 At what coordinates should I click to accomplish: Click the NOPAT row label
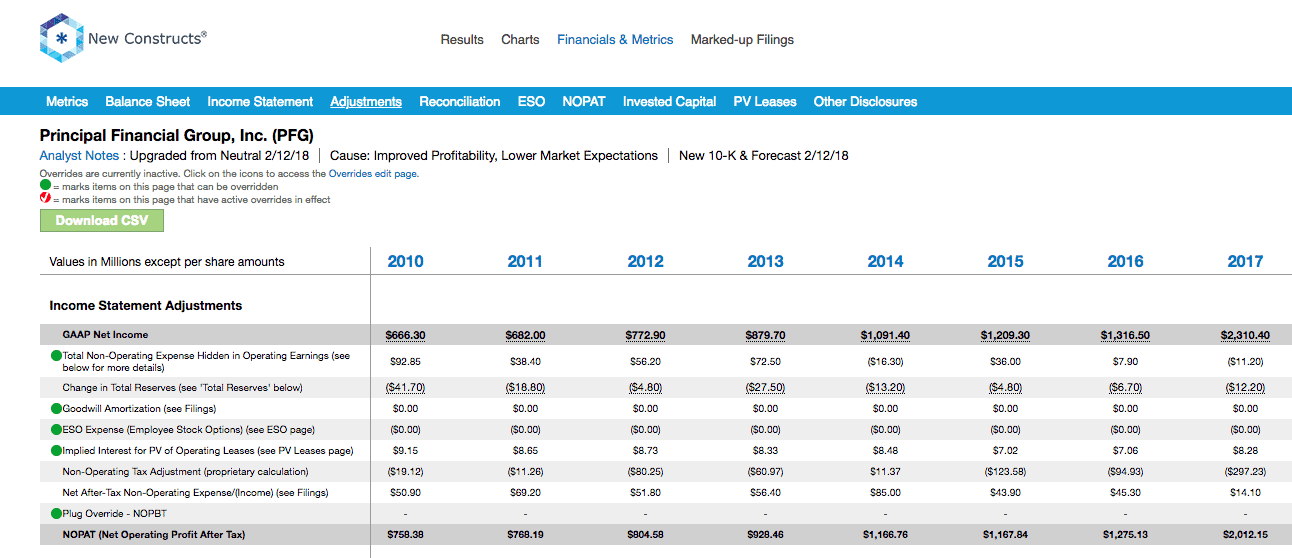pyautogui.click(x=154, y=535)
